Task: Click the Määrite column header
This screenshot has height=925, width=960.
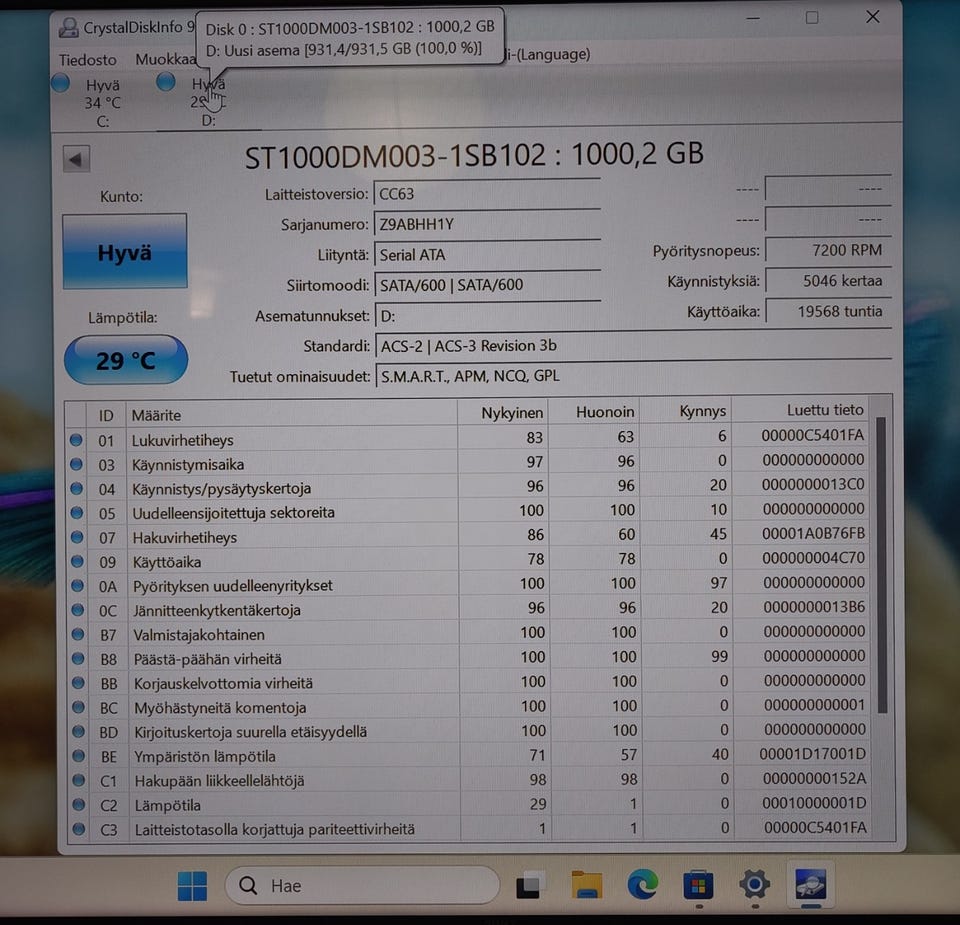Action: [x=291, y=414]
